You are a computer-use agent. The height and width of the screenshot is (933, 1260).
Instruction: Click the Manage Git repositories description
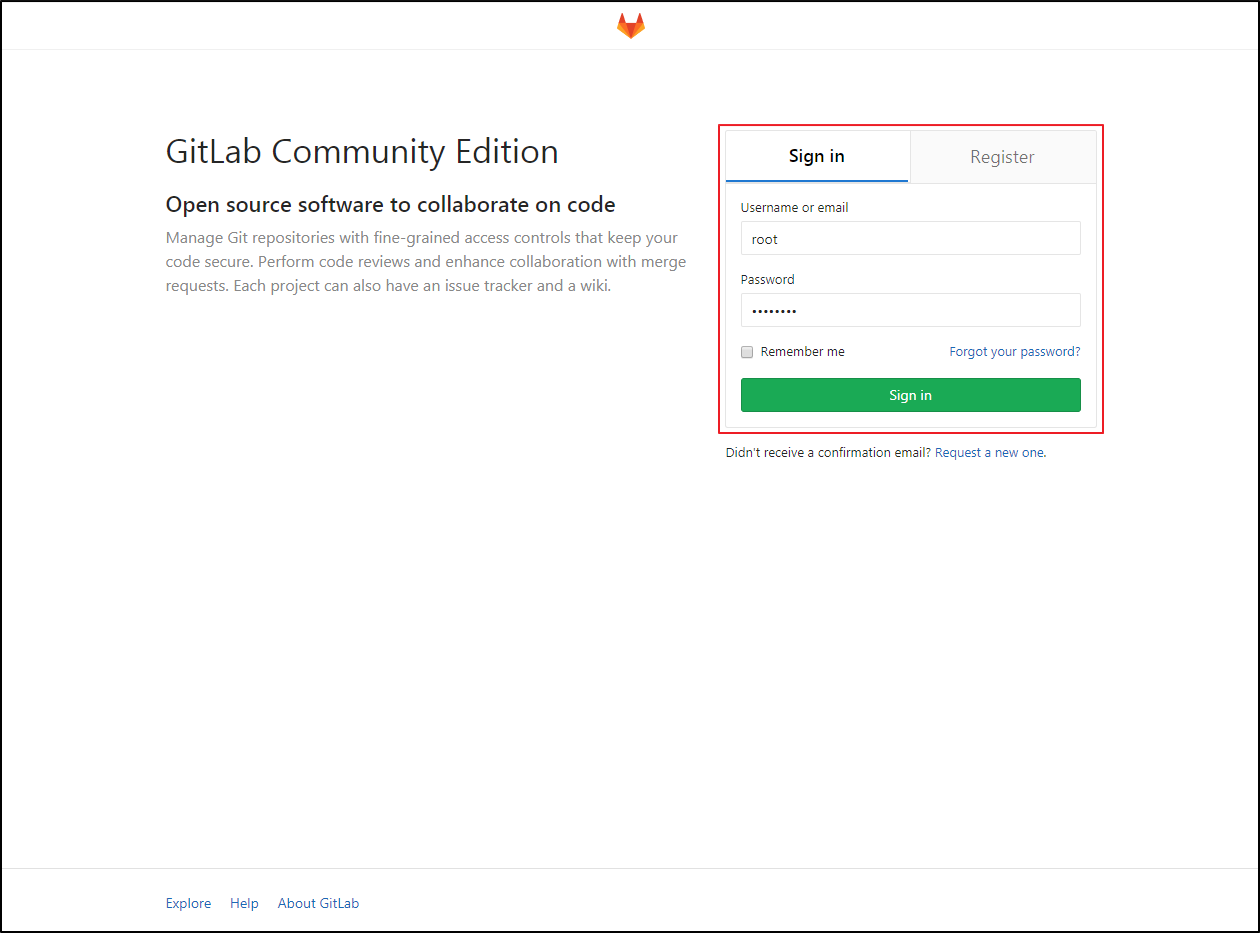(426, 262)
